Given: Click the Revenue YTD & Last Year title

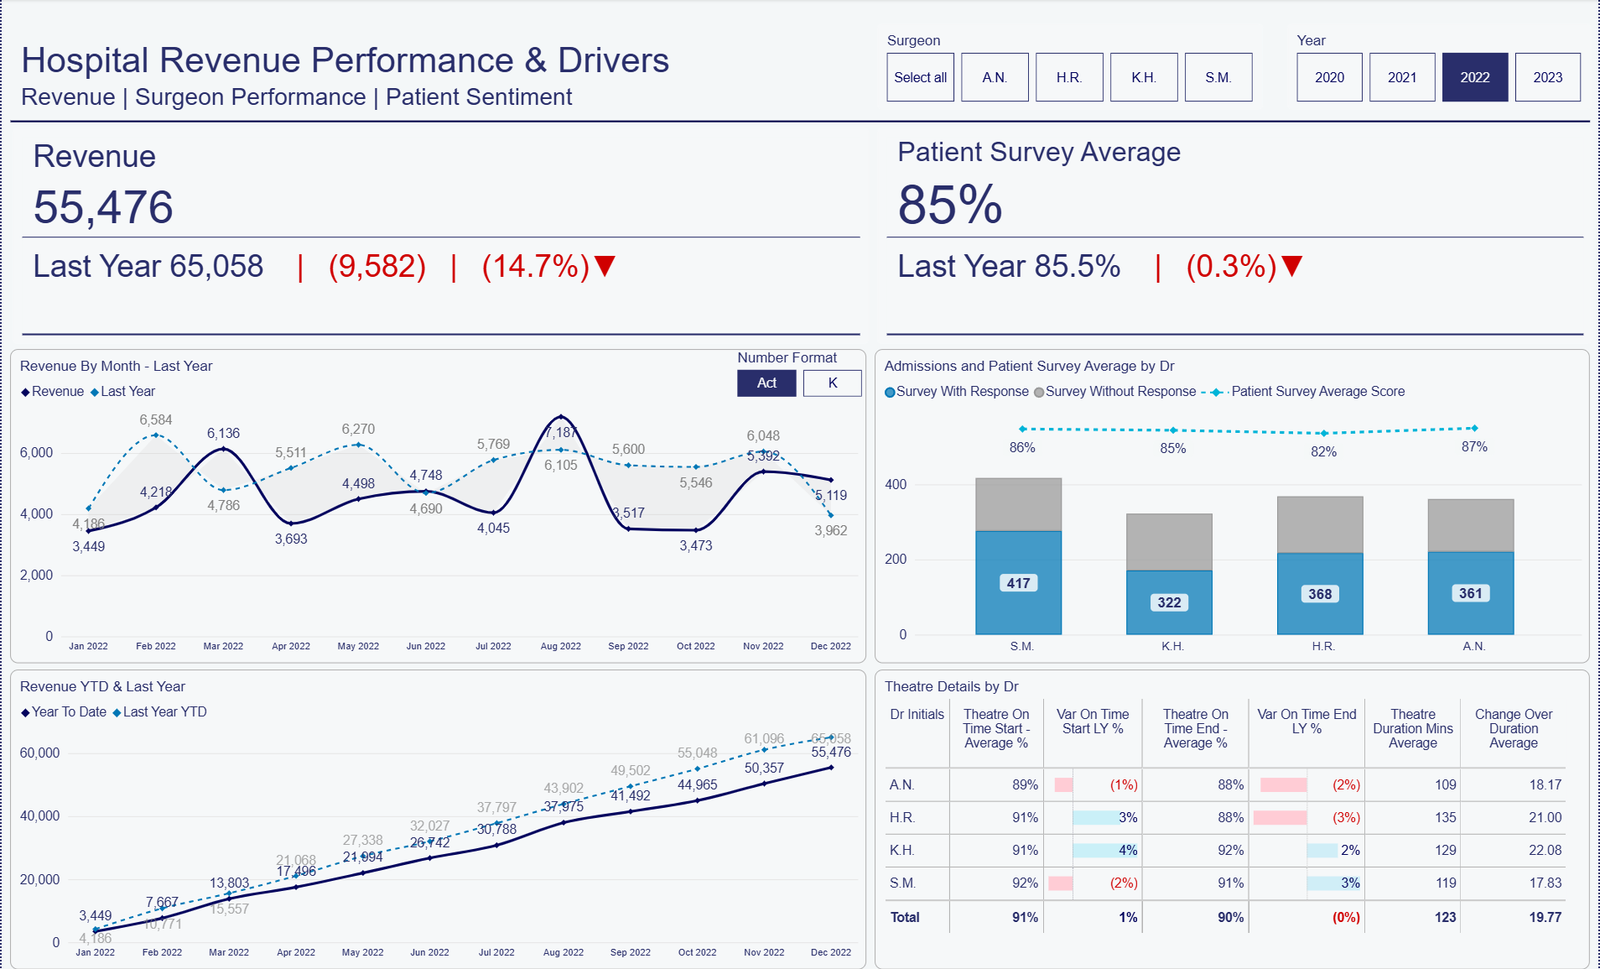Looking at the screenshot, I should [102, 687].
